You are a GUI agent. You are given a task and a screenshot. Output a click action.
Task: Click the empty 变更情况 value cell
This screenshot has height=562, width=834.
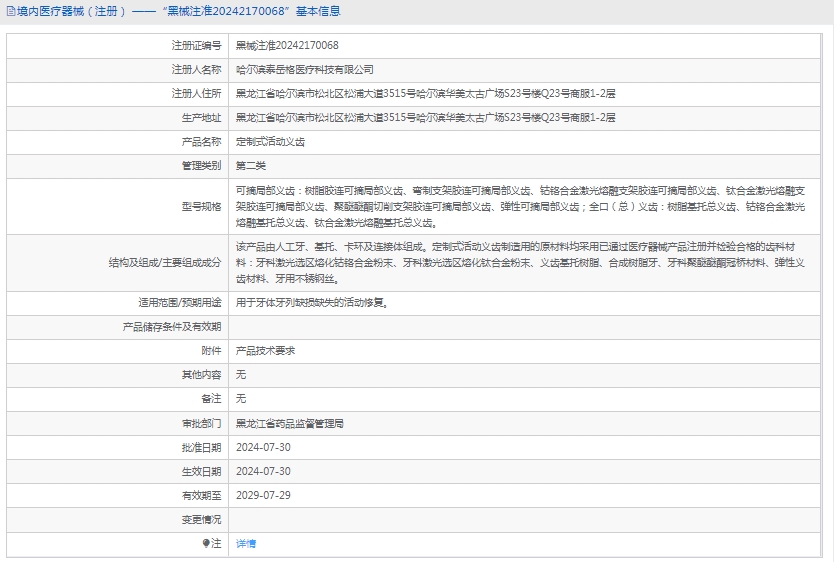click(x=528, y=519)
